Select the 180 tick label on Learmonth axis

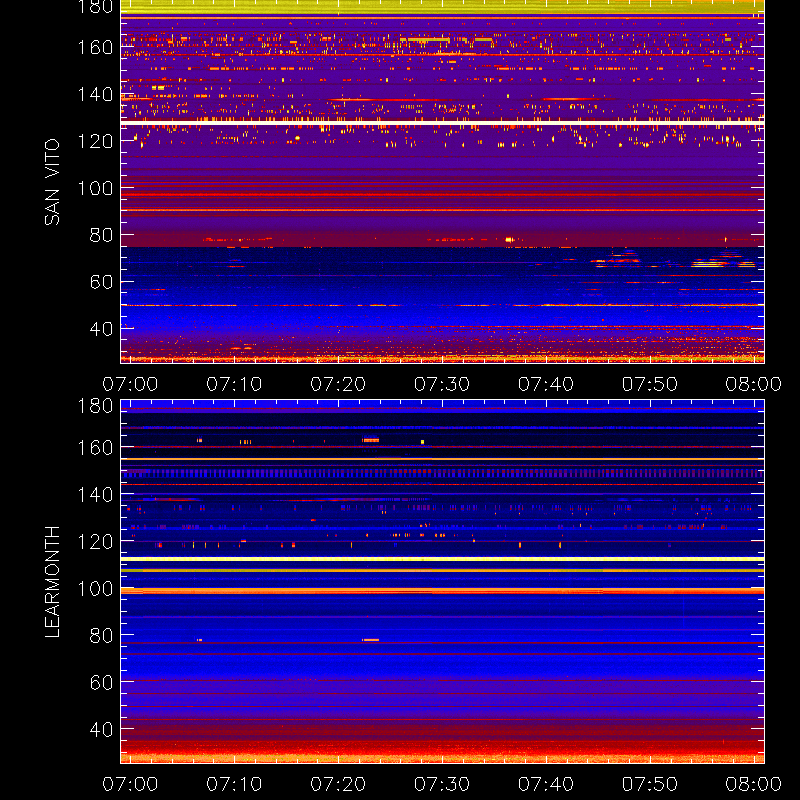(x=95, y=406)
